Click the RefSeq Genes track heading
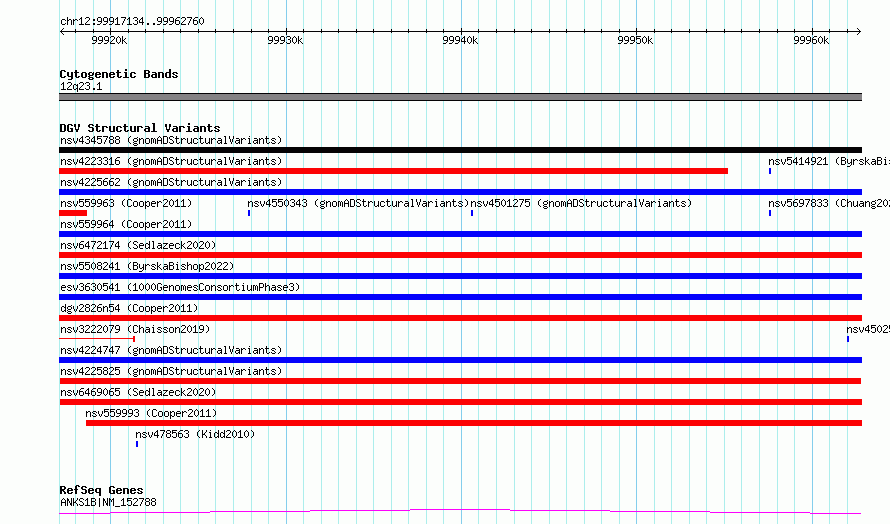Image resolution: width=890 pixels, height=524 pixels. click(x=101, y=490)
